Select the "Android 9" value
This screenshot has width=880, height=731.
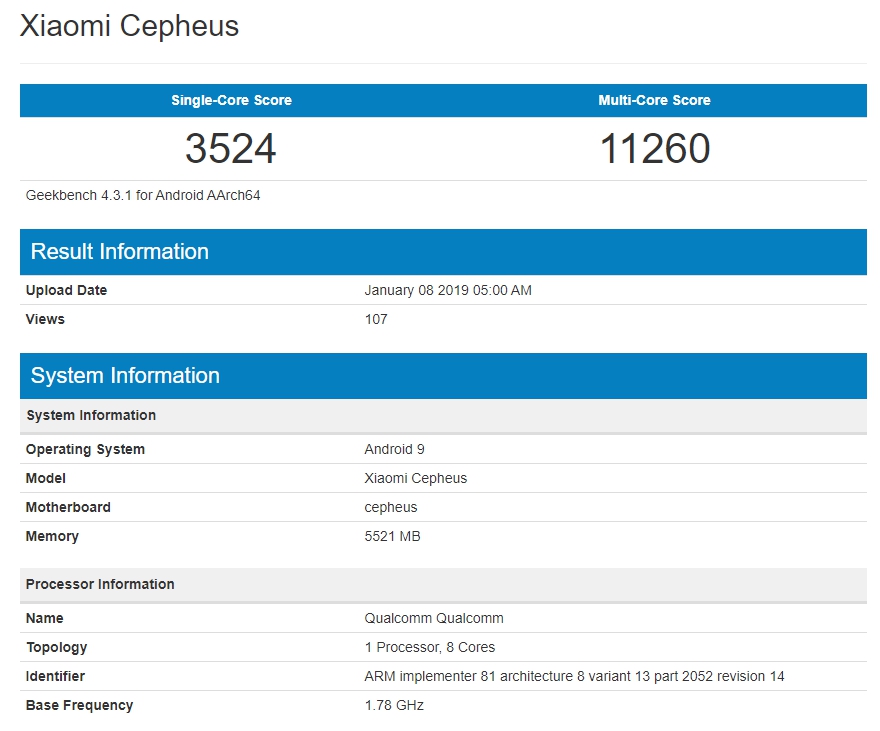[x=395, y=449]
